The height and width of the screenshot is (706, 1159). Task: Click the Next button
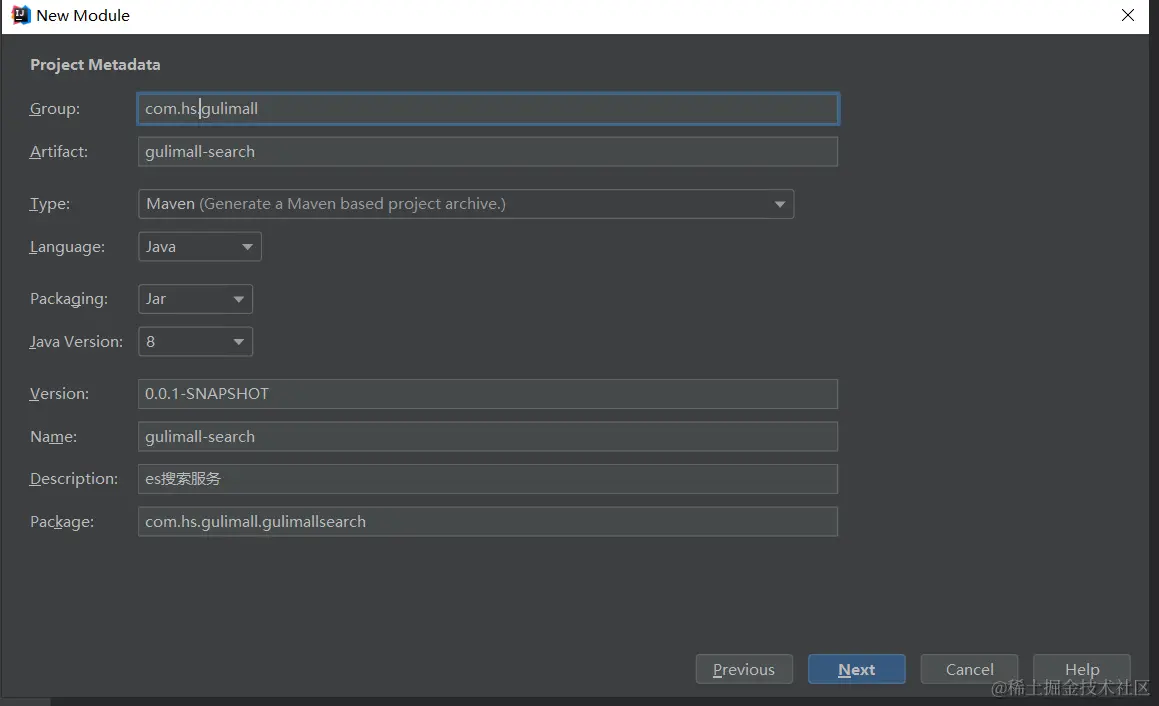point(857,670)
